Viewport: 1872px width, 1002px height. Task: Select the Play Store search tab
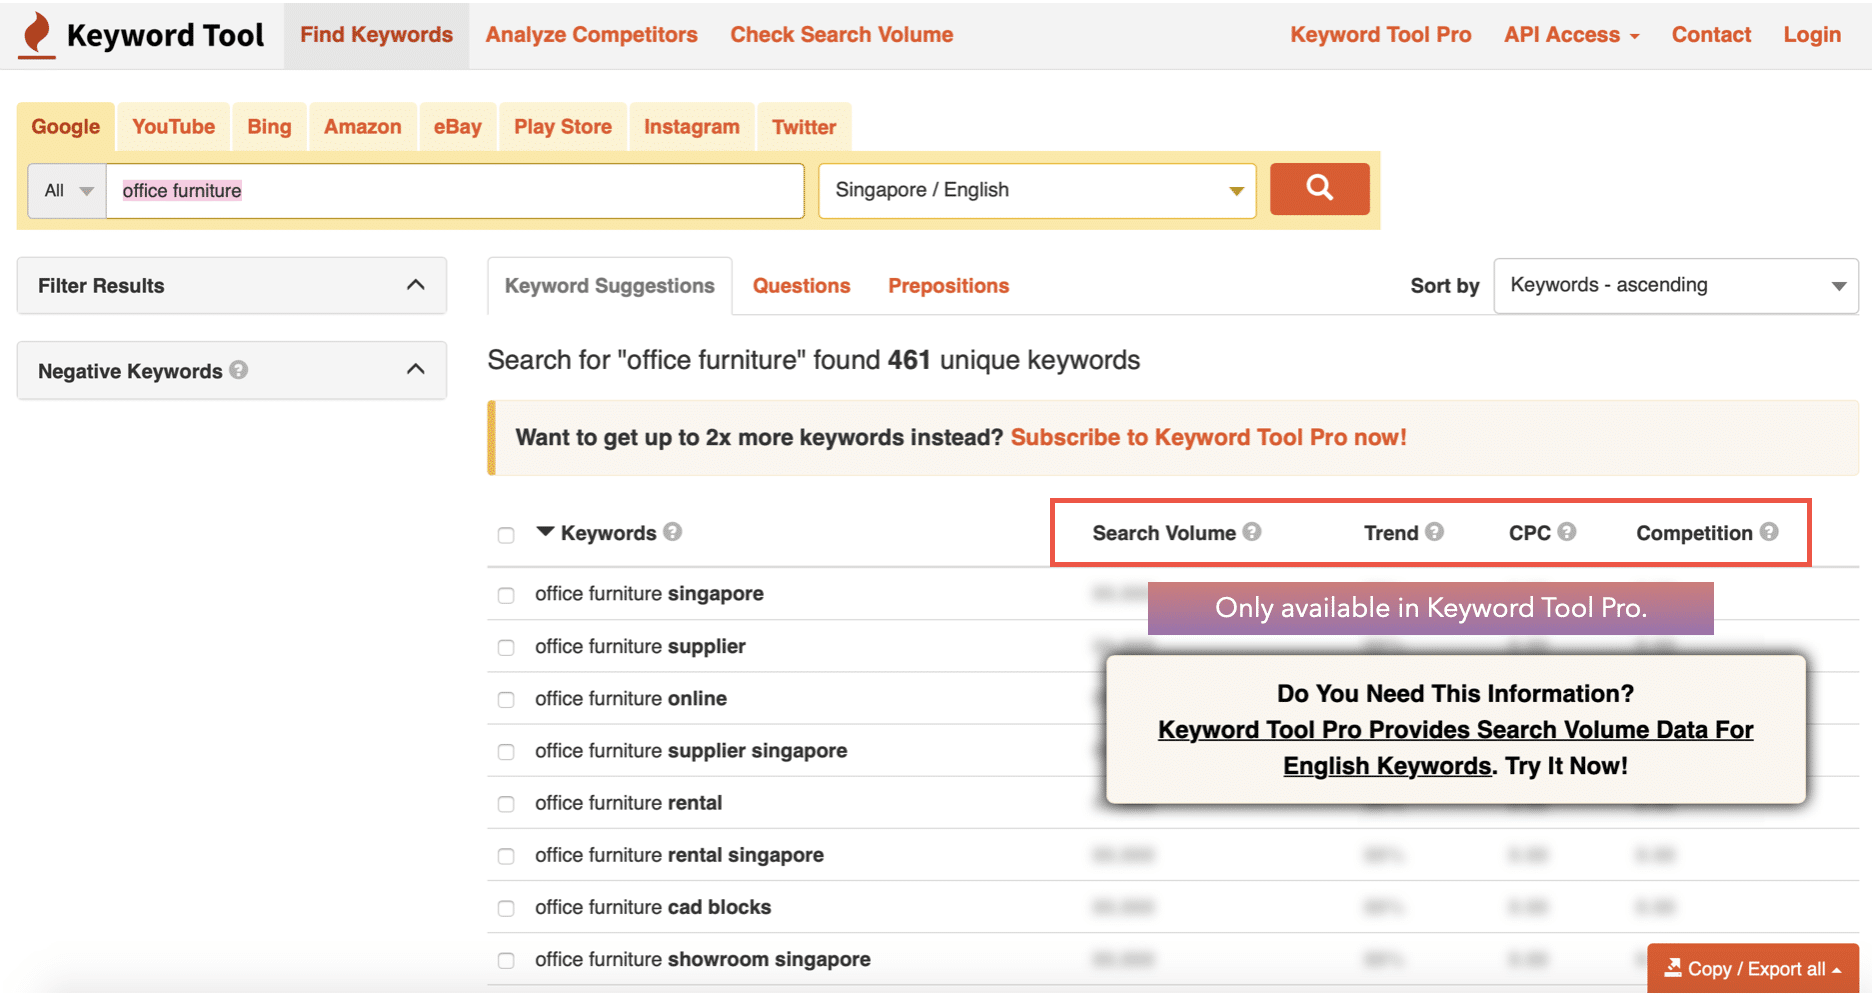[x=562, y=127]
